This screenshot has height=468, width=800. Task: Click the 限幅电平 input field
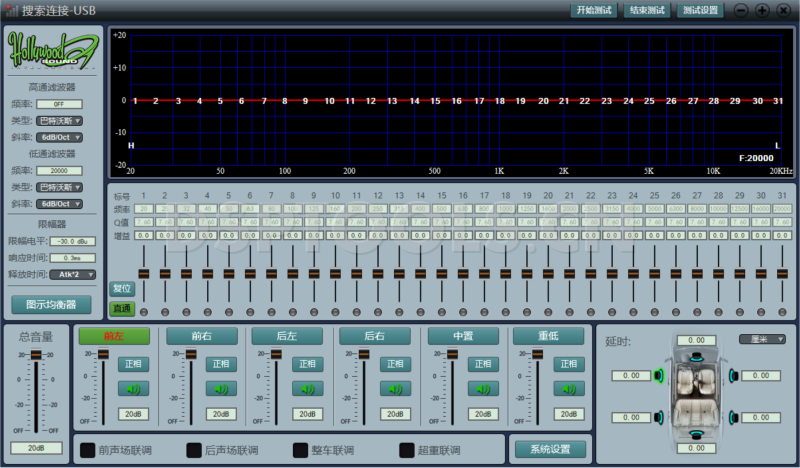click(x=72, y=241)
